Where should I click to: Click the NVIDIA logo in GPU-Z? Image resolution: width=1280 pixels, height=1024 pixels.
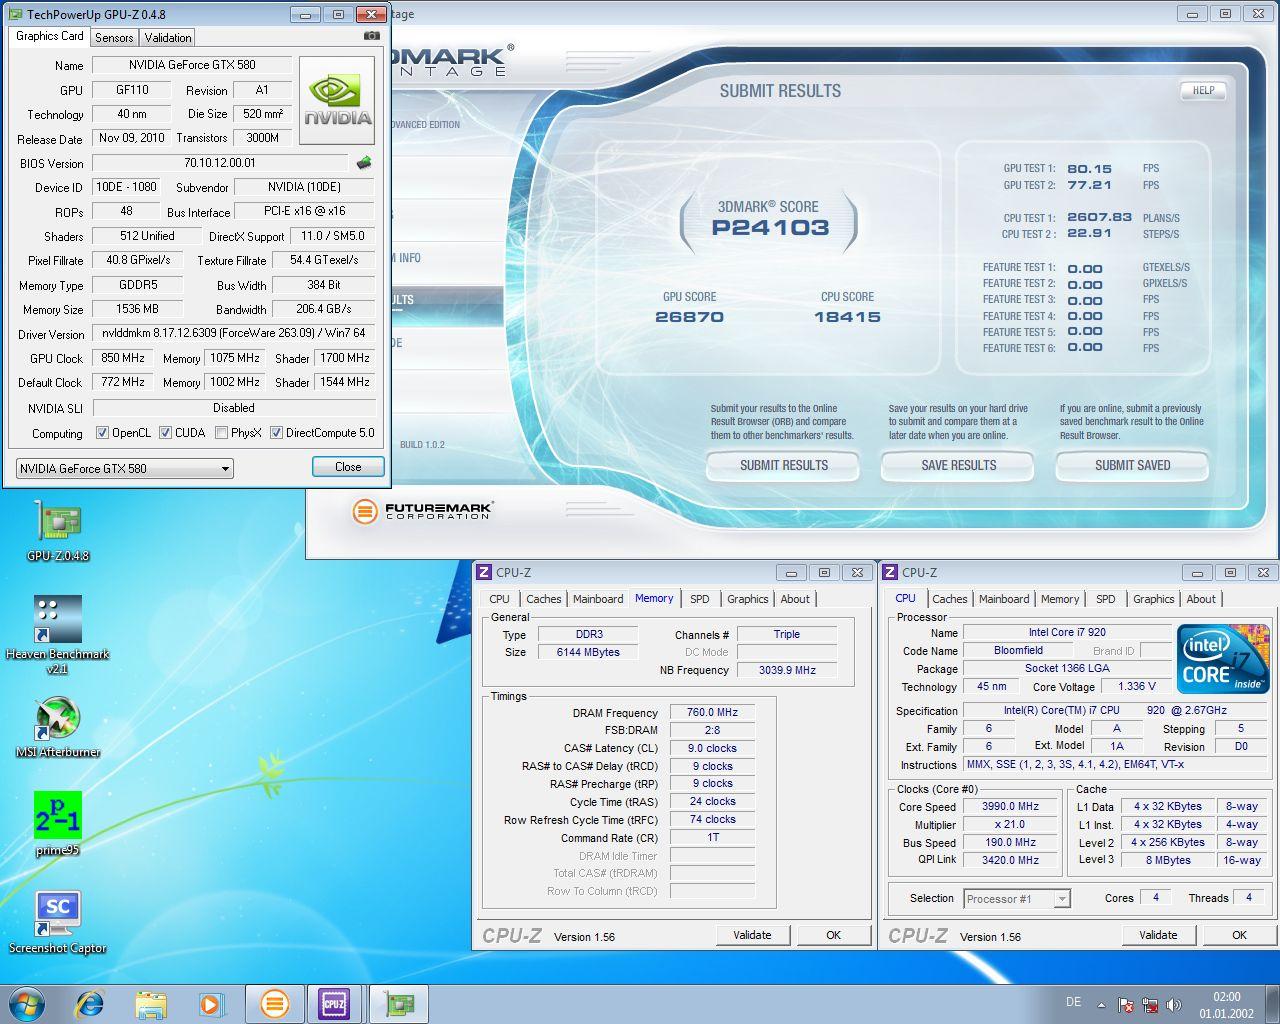[x=337, y=101]
